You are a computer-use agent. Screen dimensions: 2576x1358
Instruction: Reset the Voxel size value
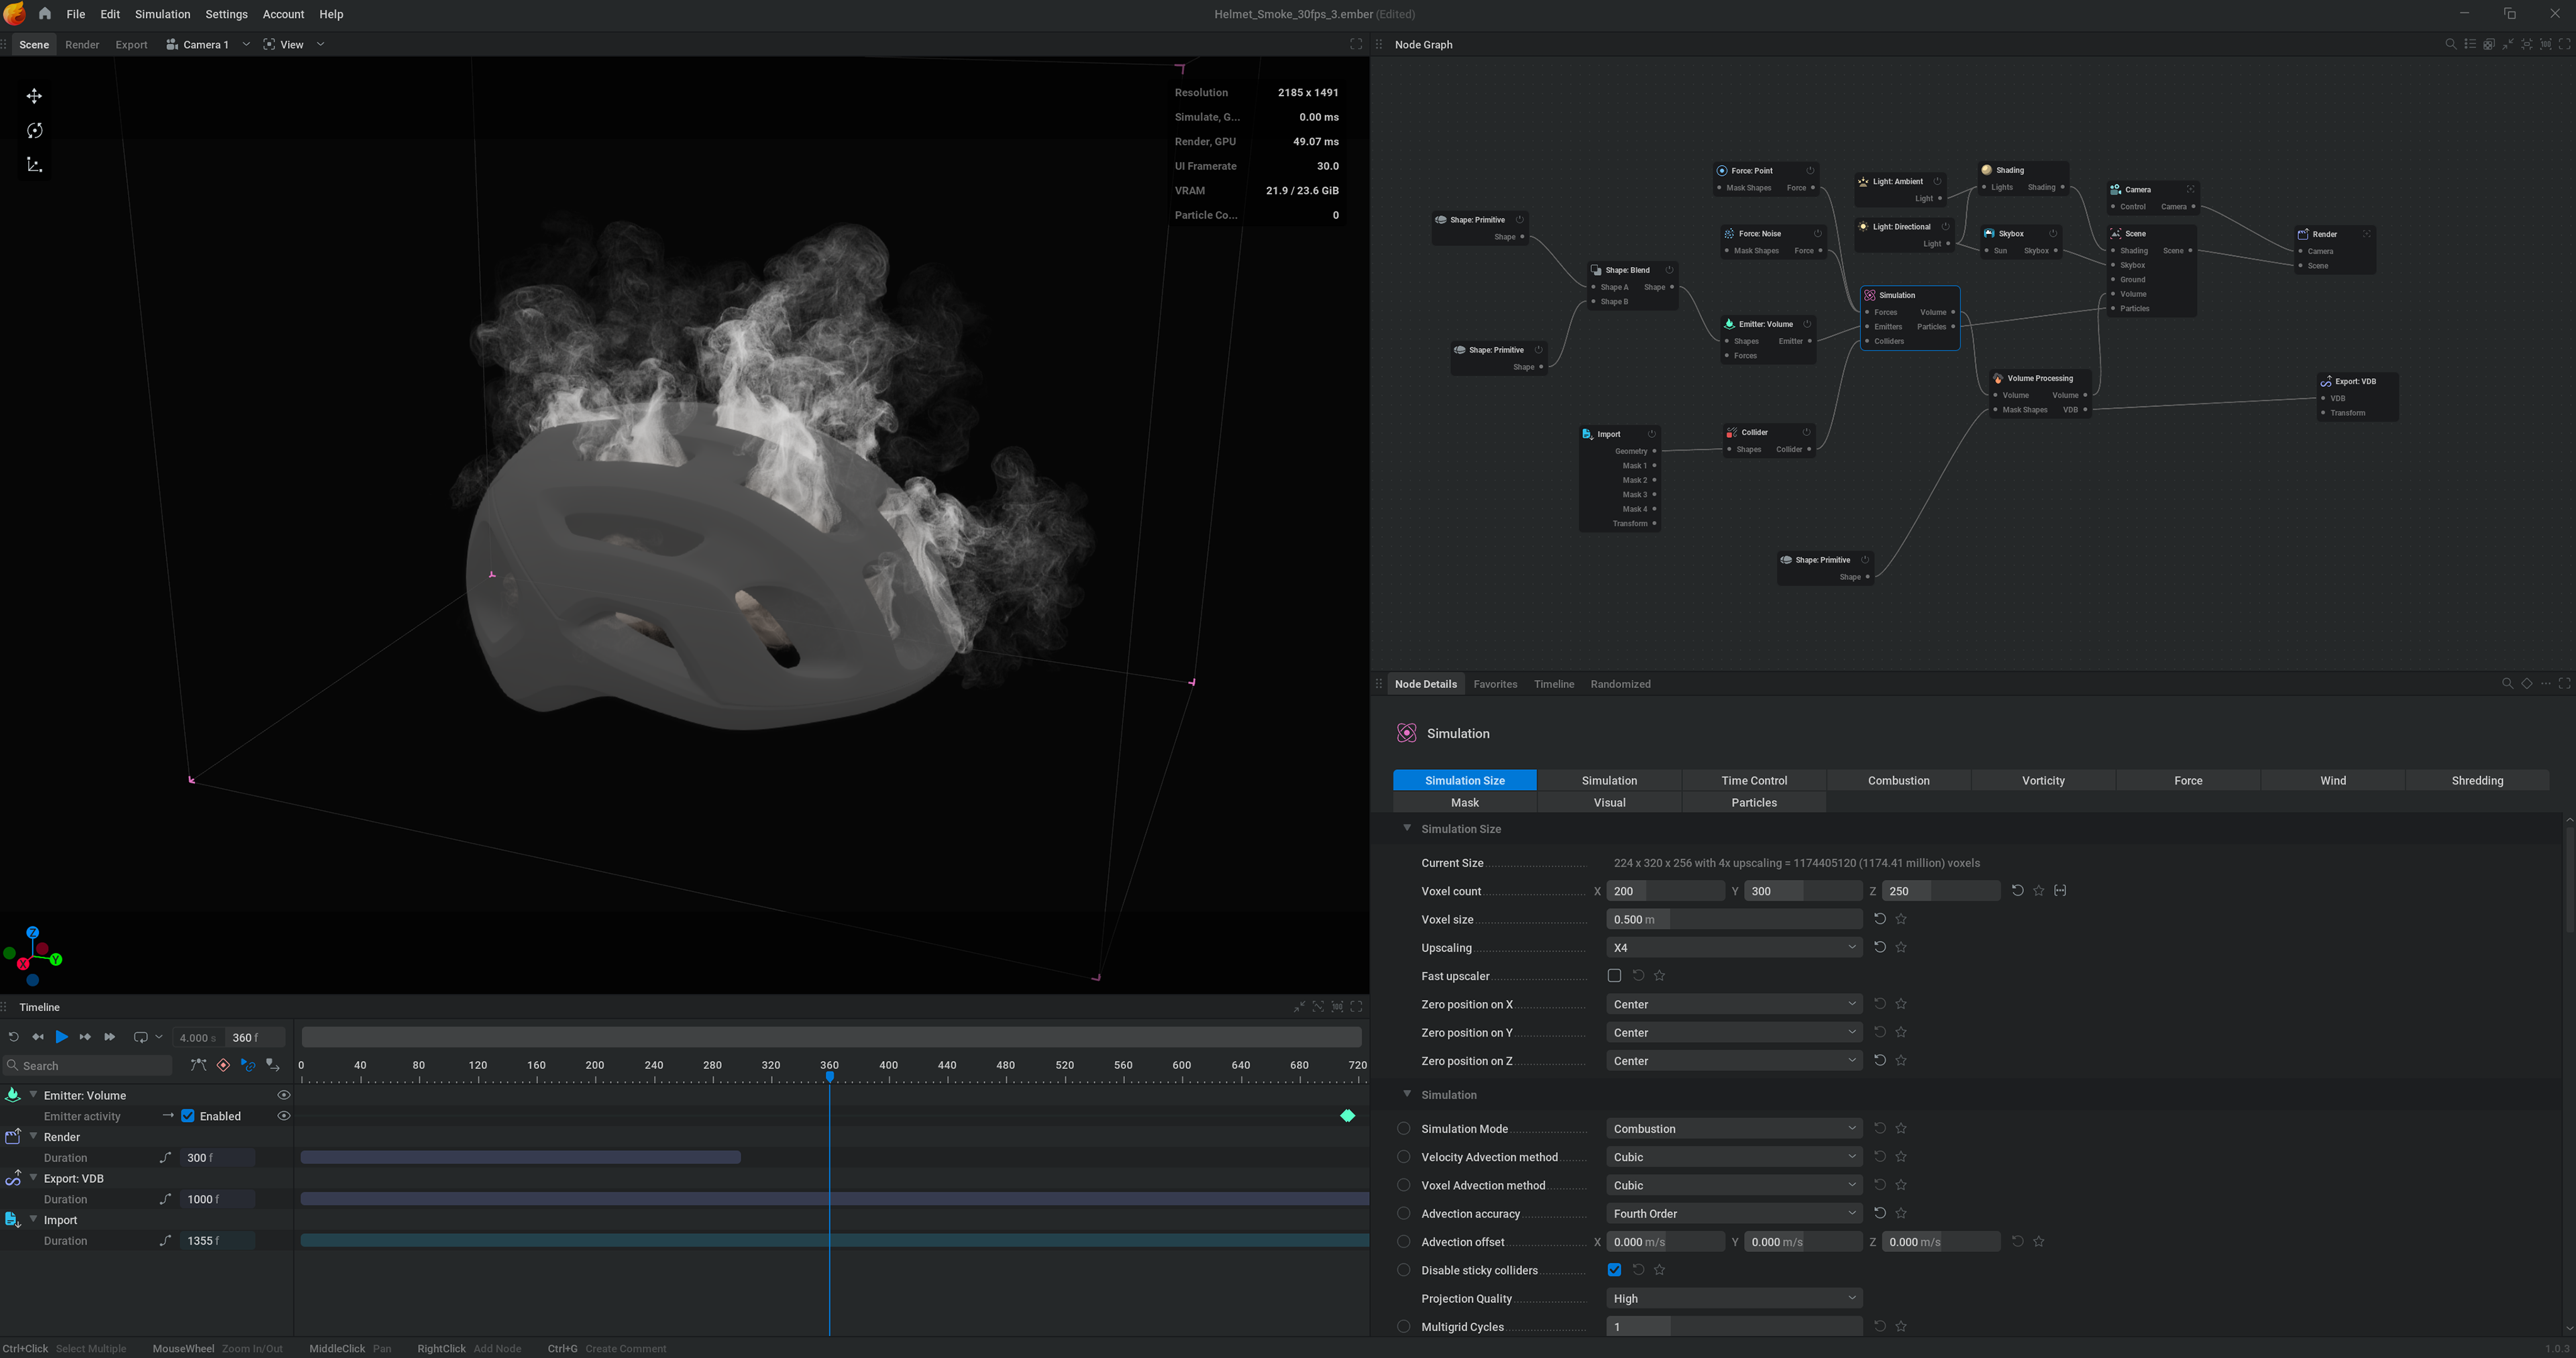(x=1879, y=919)
